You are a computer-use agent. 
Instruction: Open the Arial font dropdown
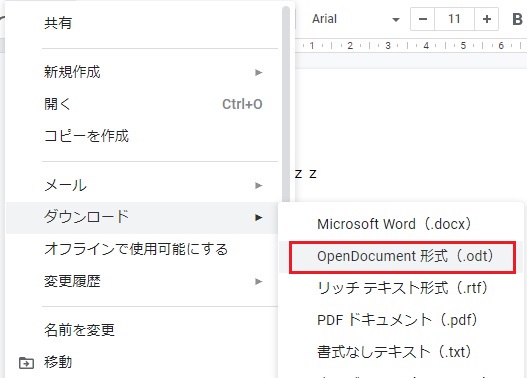355,19
